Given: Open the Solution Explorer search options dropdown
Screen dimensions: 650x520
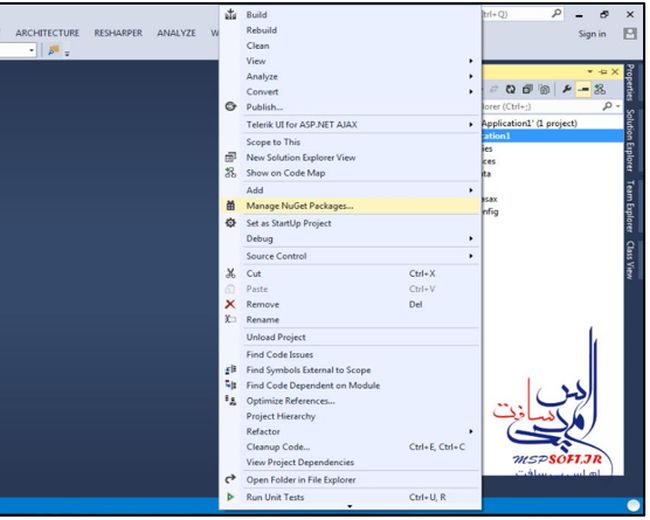Looking at the screenshot, I should [x=618, y=107].
